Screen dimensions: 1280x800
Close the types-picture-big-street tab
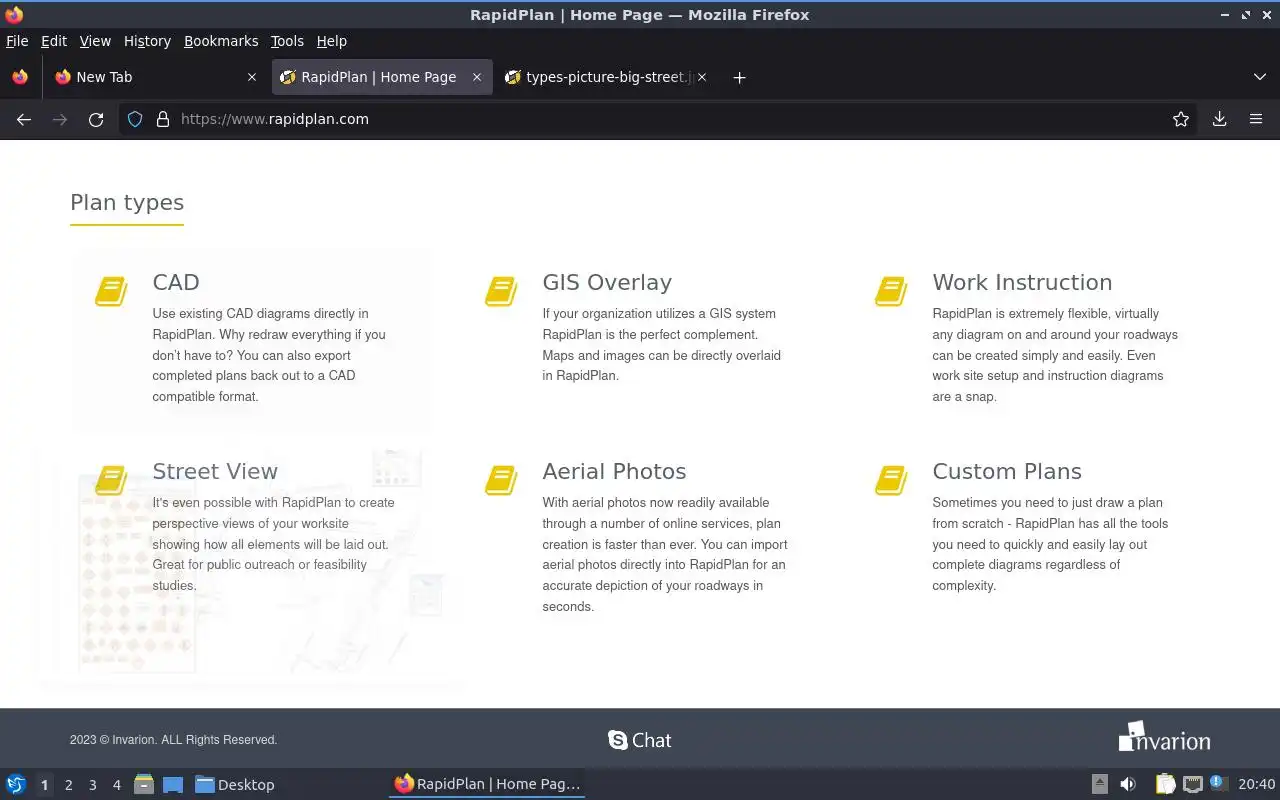tap(702, 77)
